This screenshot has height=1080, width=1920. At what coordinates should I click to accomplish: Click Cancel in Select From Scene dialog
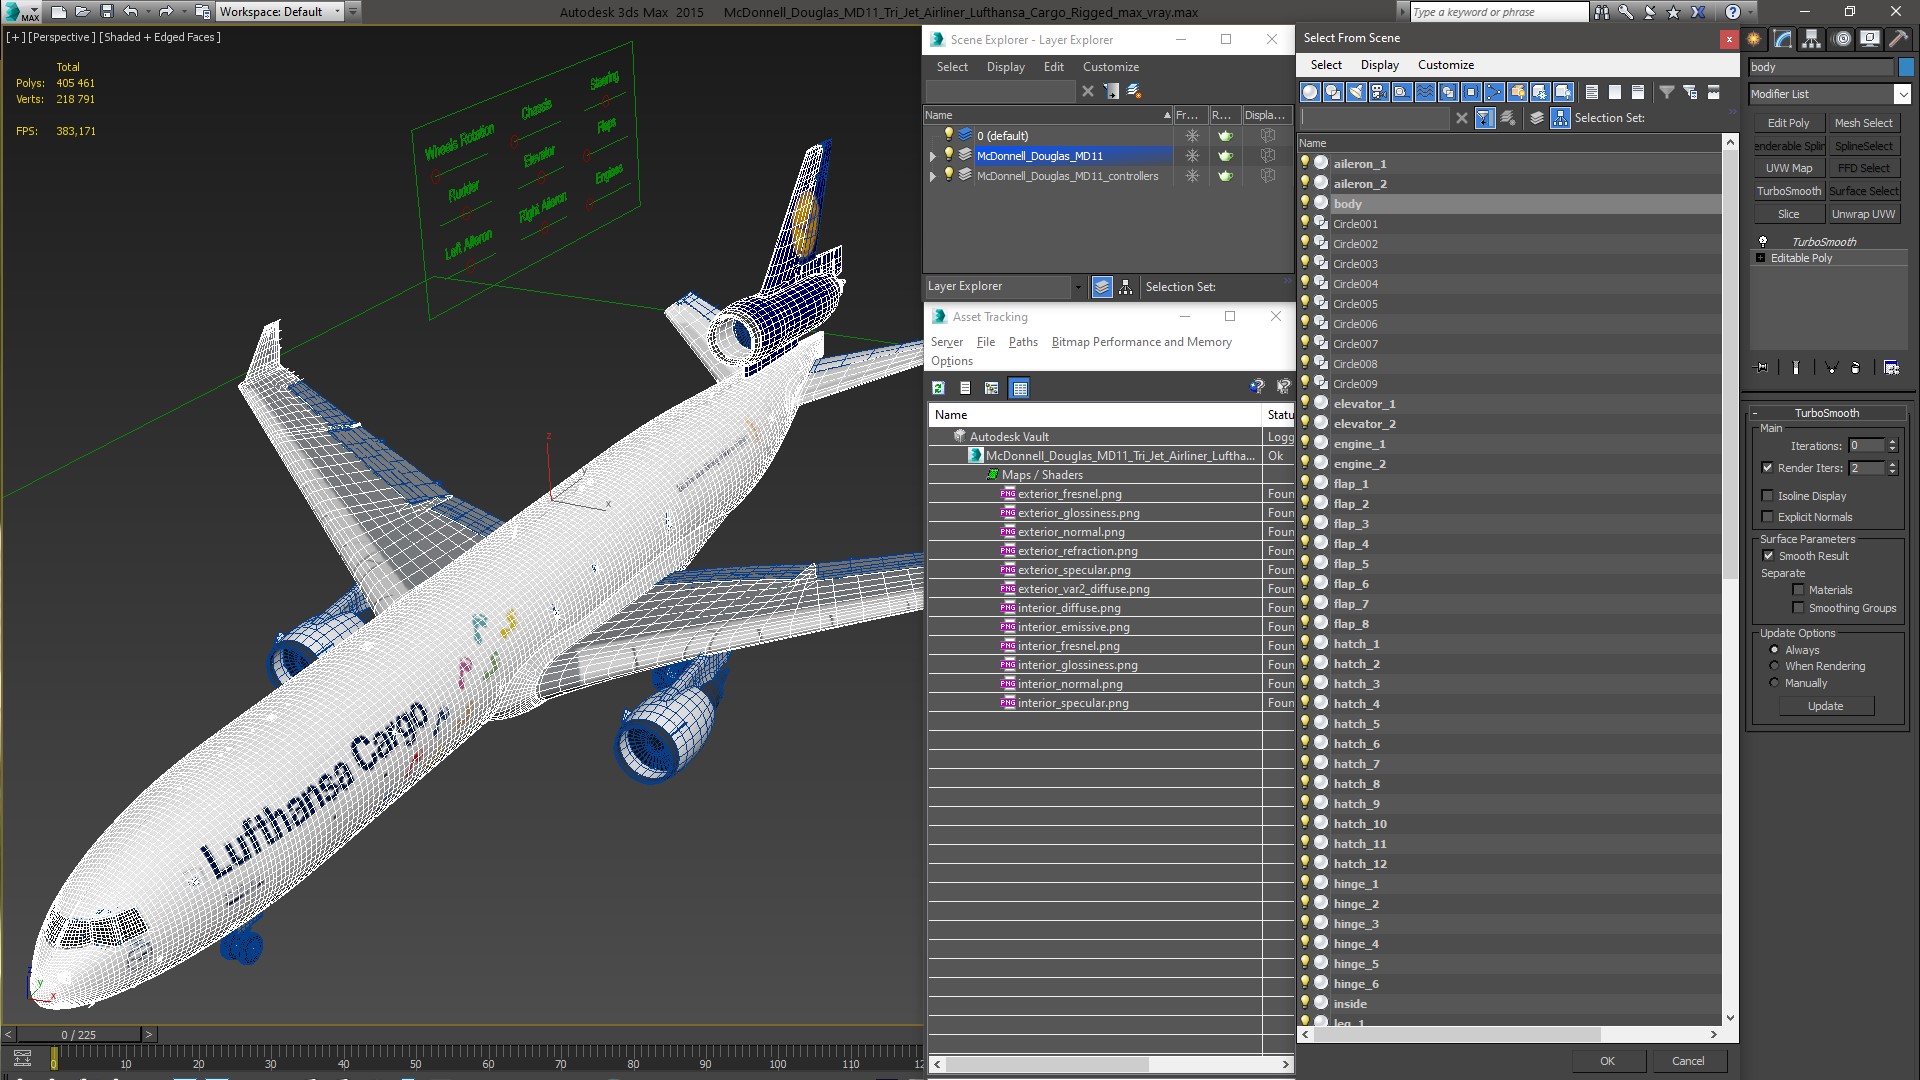coord(1688,1061)
